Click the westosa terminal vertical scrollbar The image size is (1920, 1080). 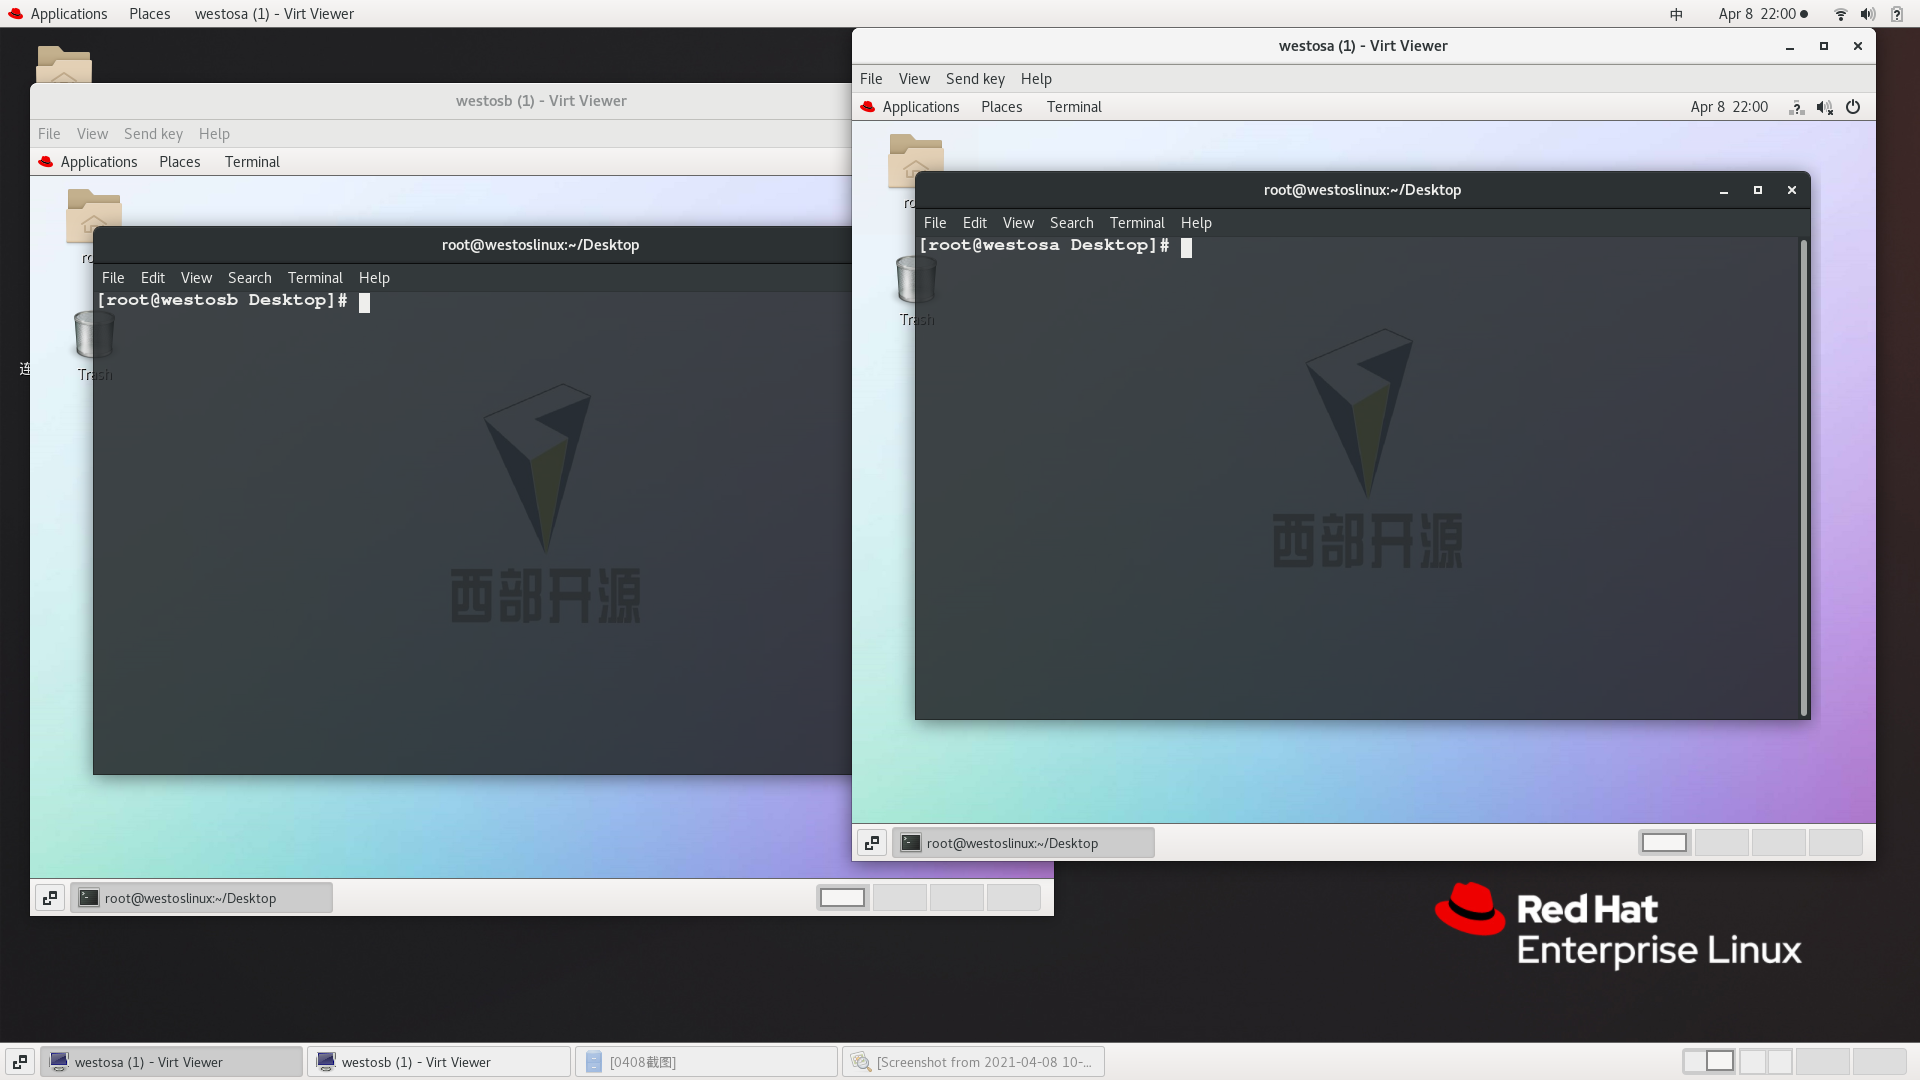point(1804,478)
